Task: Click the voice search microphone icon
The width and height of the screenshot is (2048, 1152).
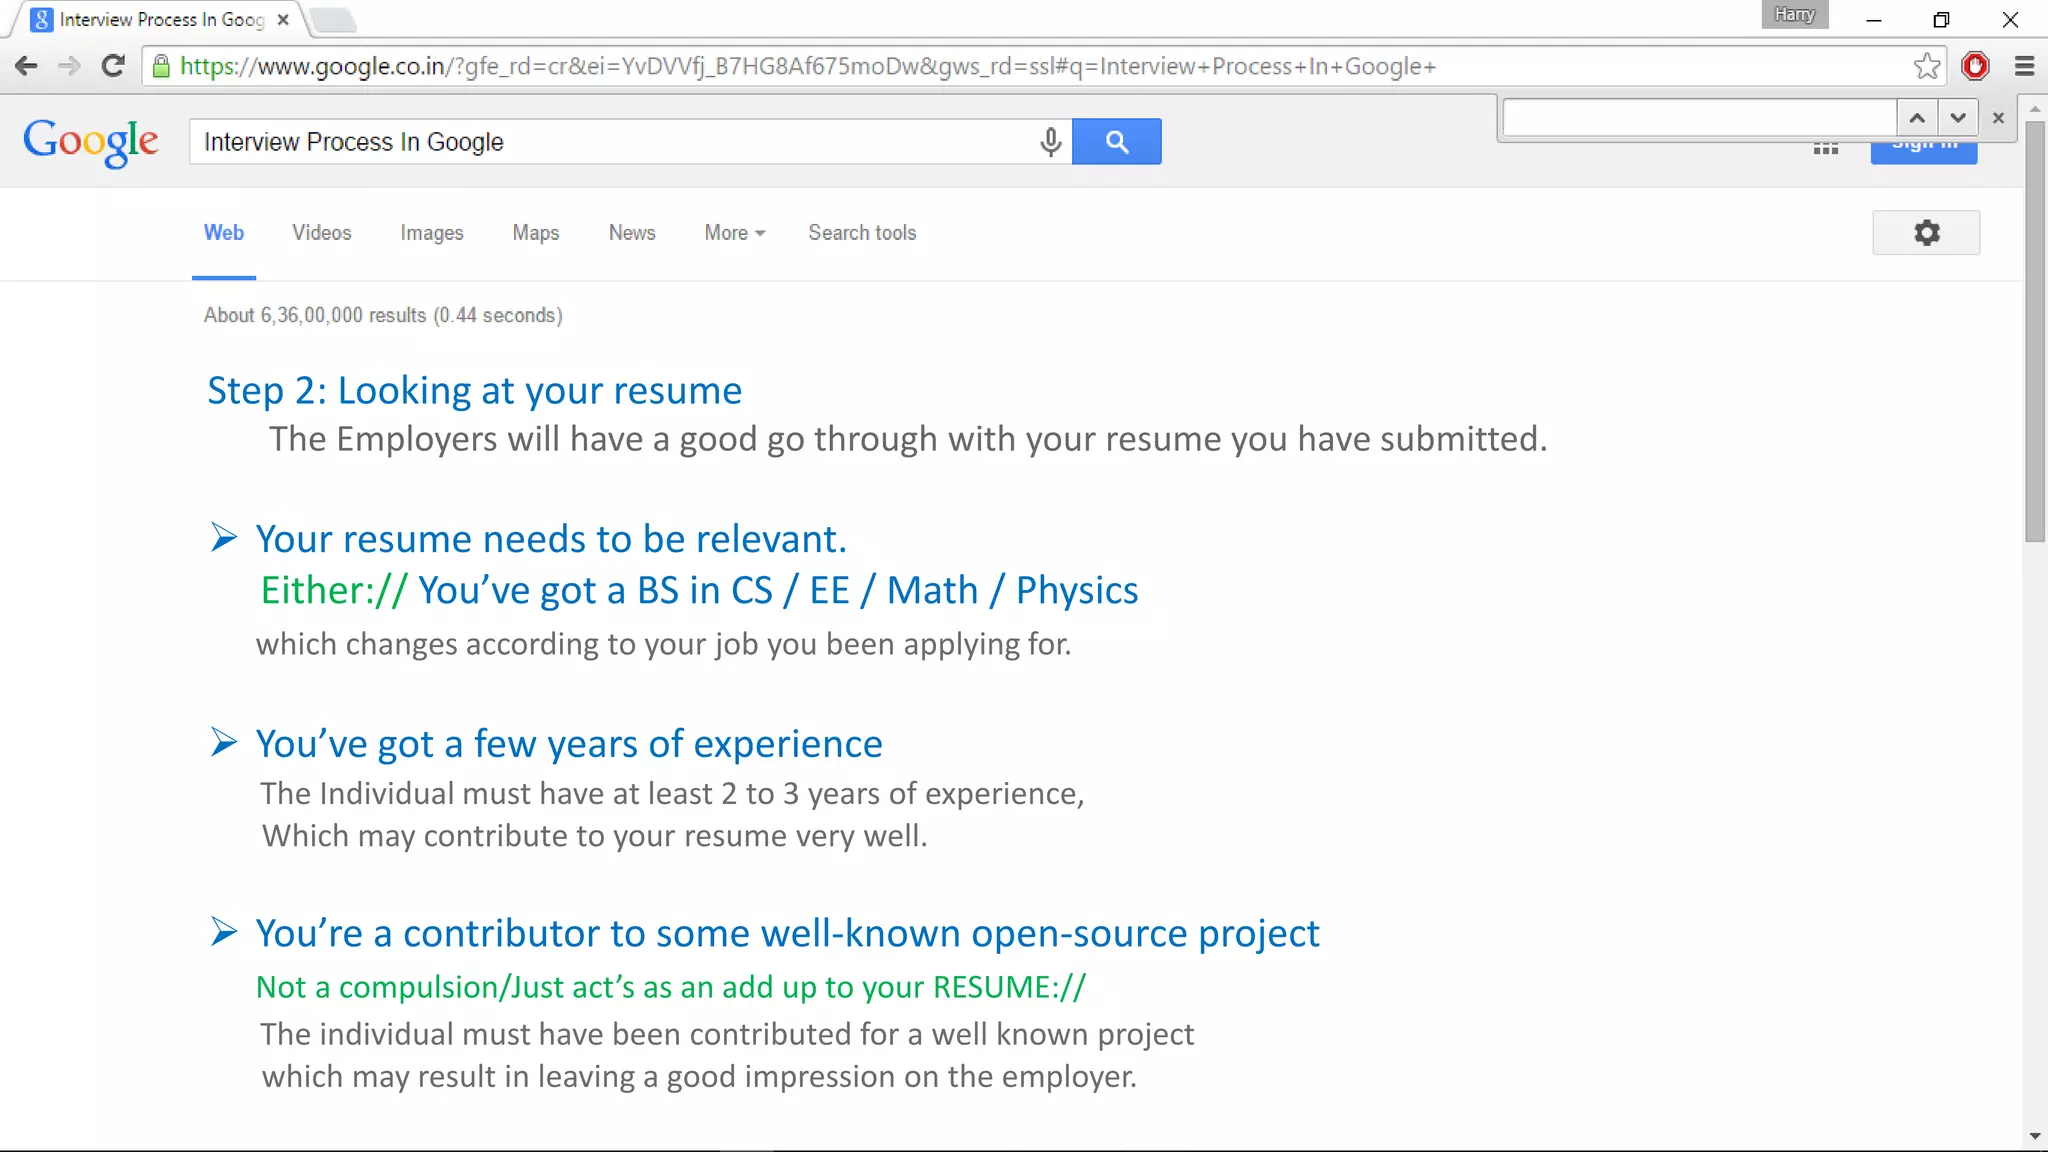Action: pos(1050,142)
